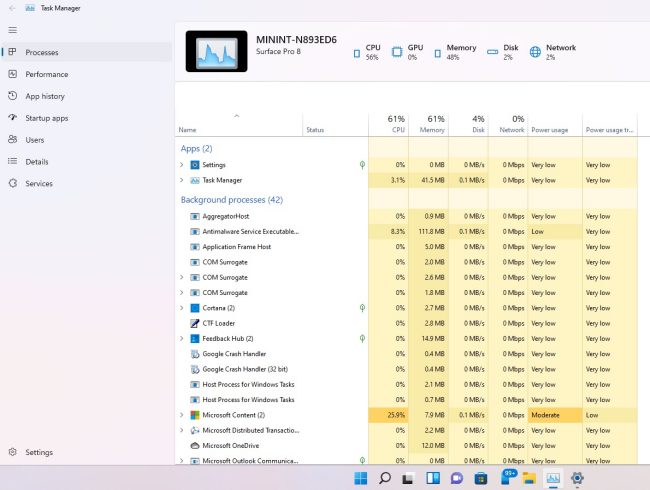
Task: Click the Memory summary icon in header
Action: [438, 52]
